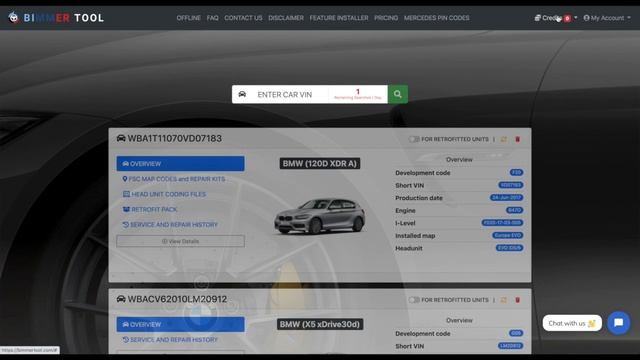Click the Development code badge for 120D
The height and width of the screenshot is (360, 640).
click(x=516, y=173)
